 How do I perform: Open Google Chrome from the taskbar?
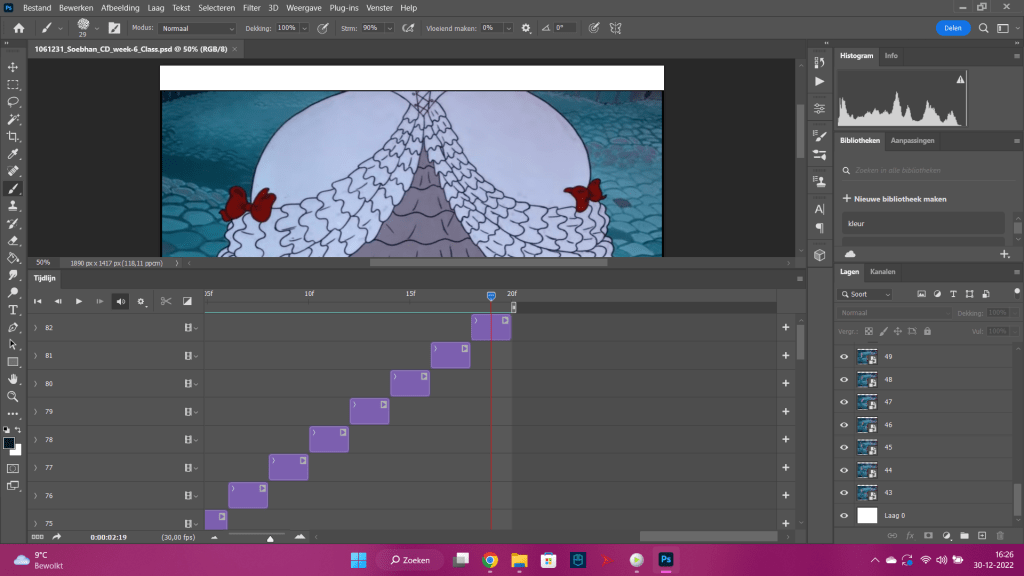point(490,560)
